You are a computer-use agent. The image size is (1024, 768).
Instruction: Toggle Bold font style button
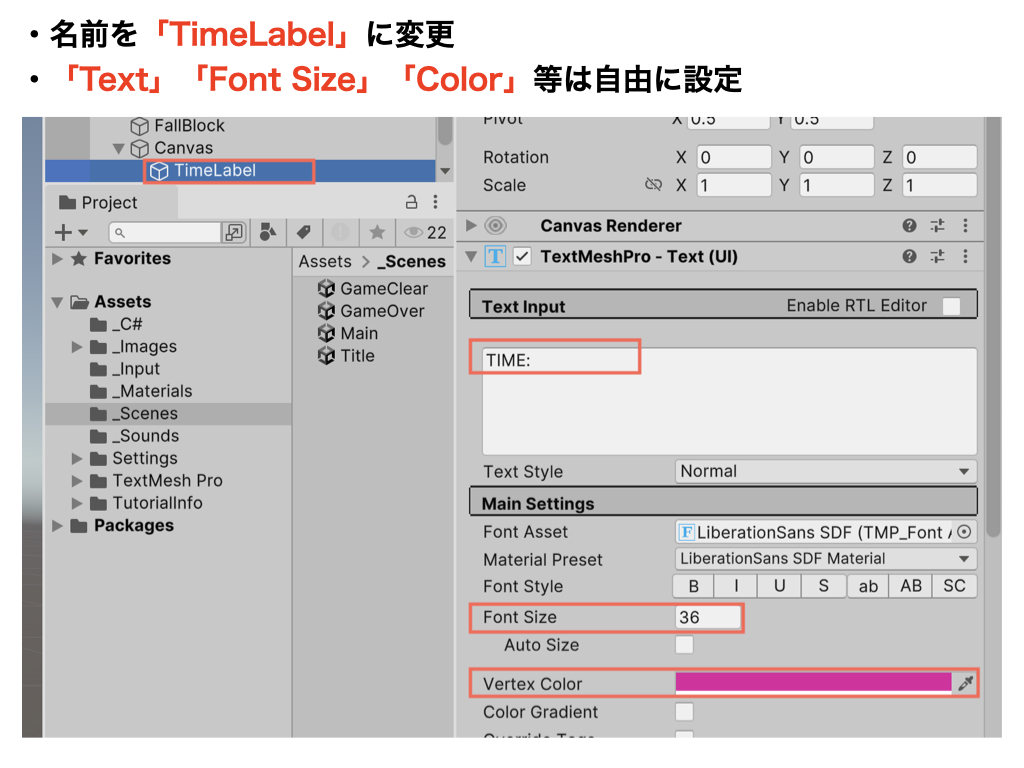tap(693, 586)
